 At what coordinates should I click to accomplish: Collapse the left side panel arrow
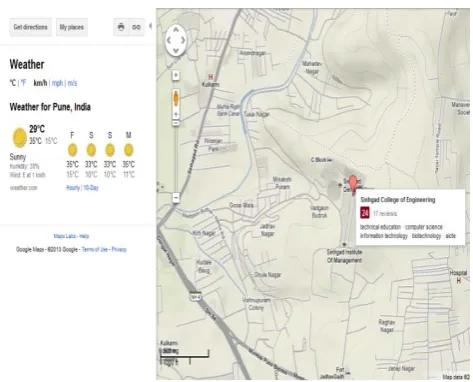151,26
